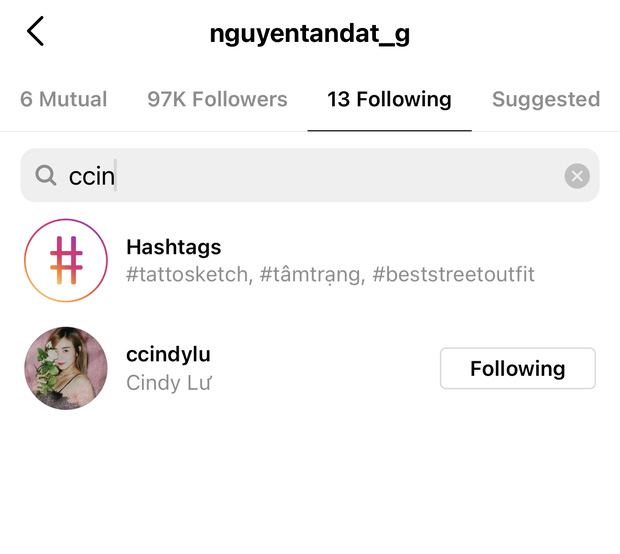Open the Hashtags heading label
Image resolution: width=620 pixels, height=554 pixels.
click(174, 247)
